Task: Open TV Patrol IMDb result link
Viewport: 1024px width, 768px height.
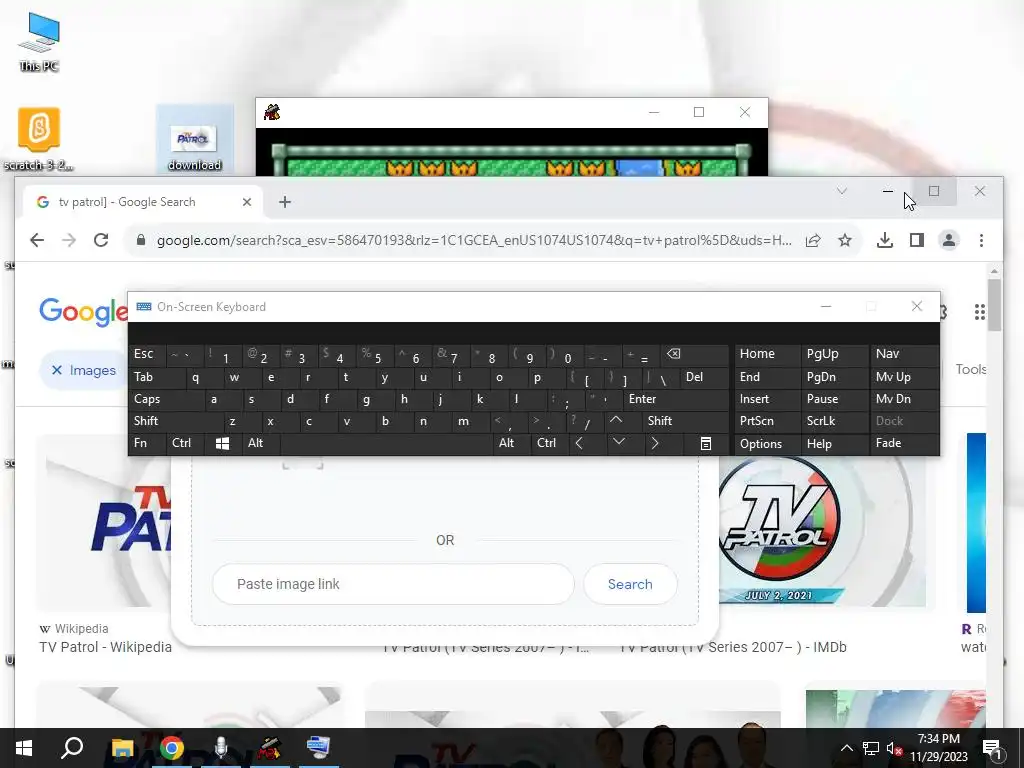Action: (x=733, y=647)
